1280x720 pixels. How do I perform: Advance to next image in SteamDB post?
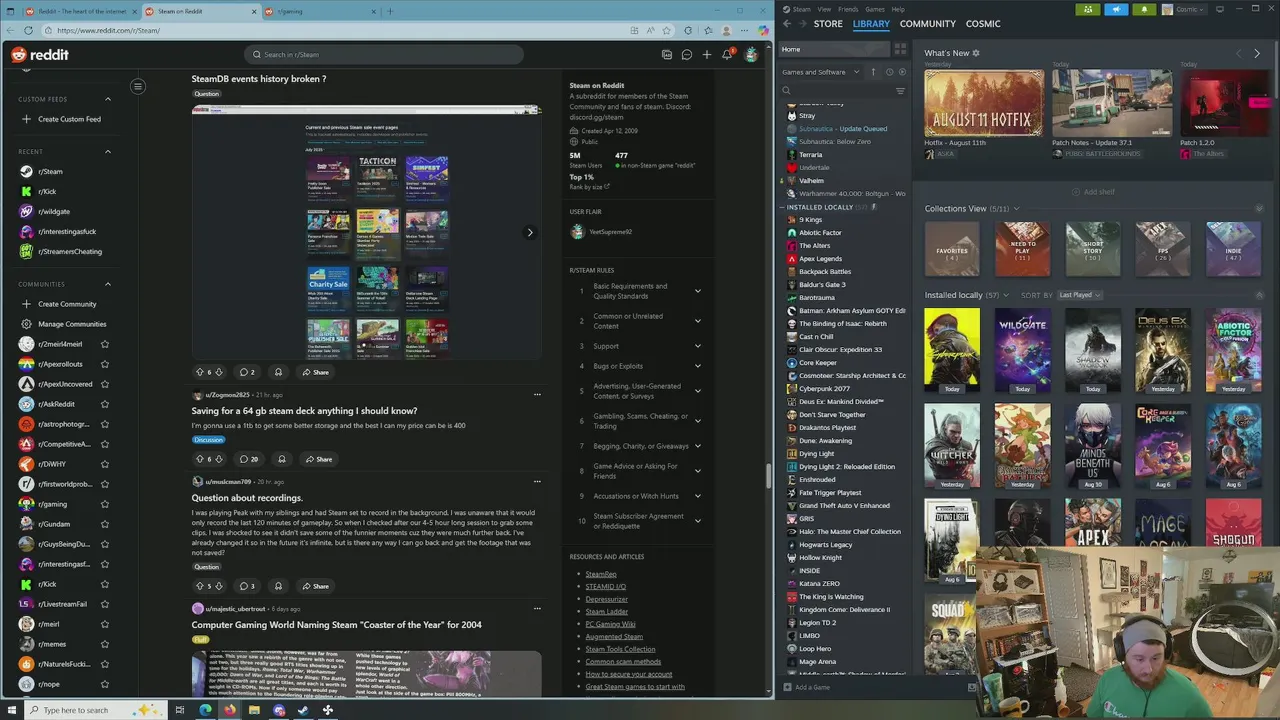(530, 232)
